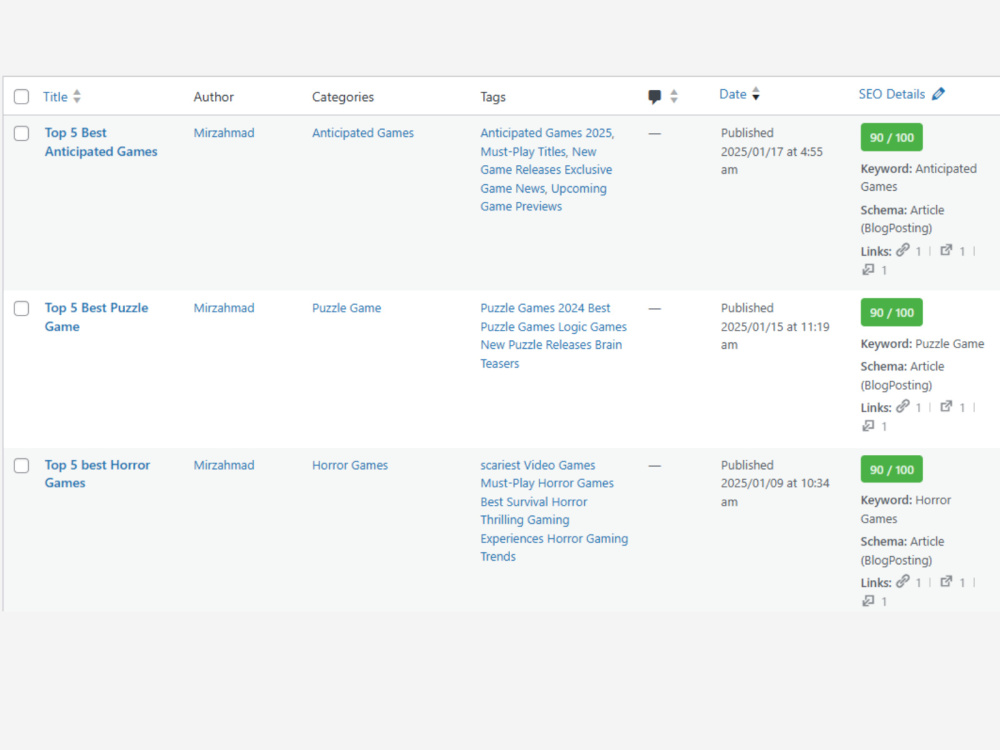Sort posts using arrows next to Date
Screen dimensions: 1000x750
756,94
